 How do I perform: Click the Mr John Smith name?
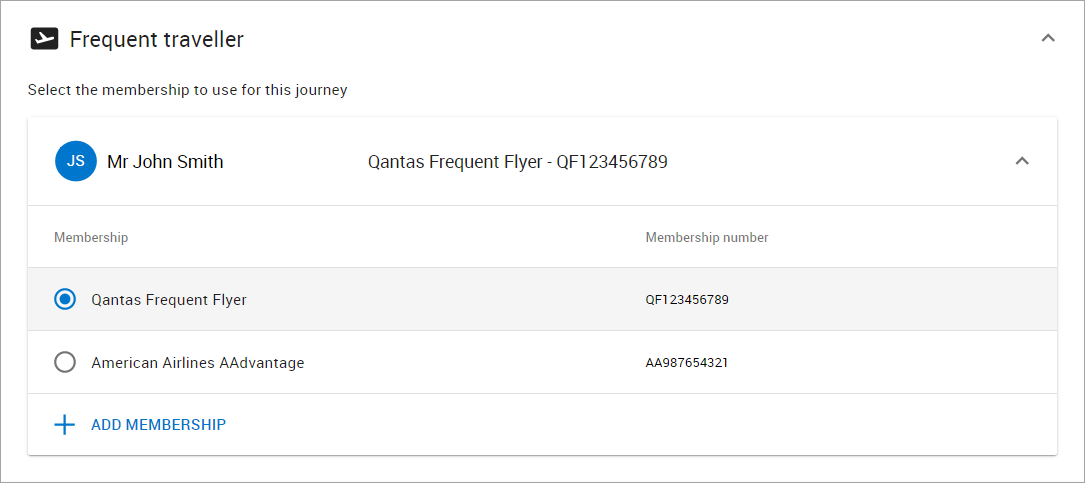[165, 162]
